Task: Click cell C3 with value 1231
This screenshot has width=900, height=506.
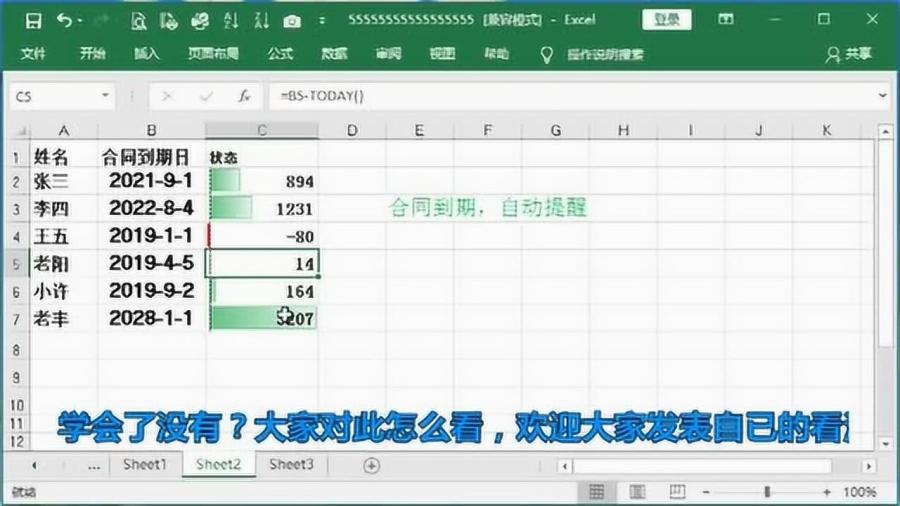Action: pyautogui.click(x=262, y=208)
